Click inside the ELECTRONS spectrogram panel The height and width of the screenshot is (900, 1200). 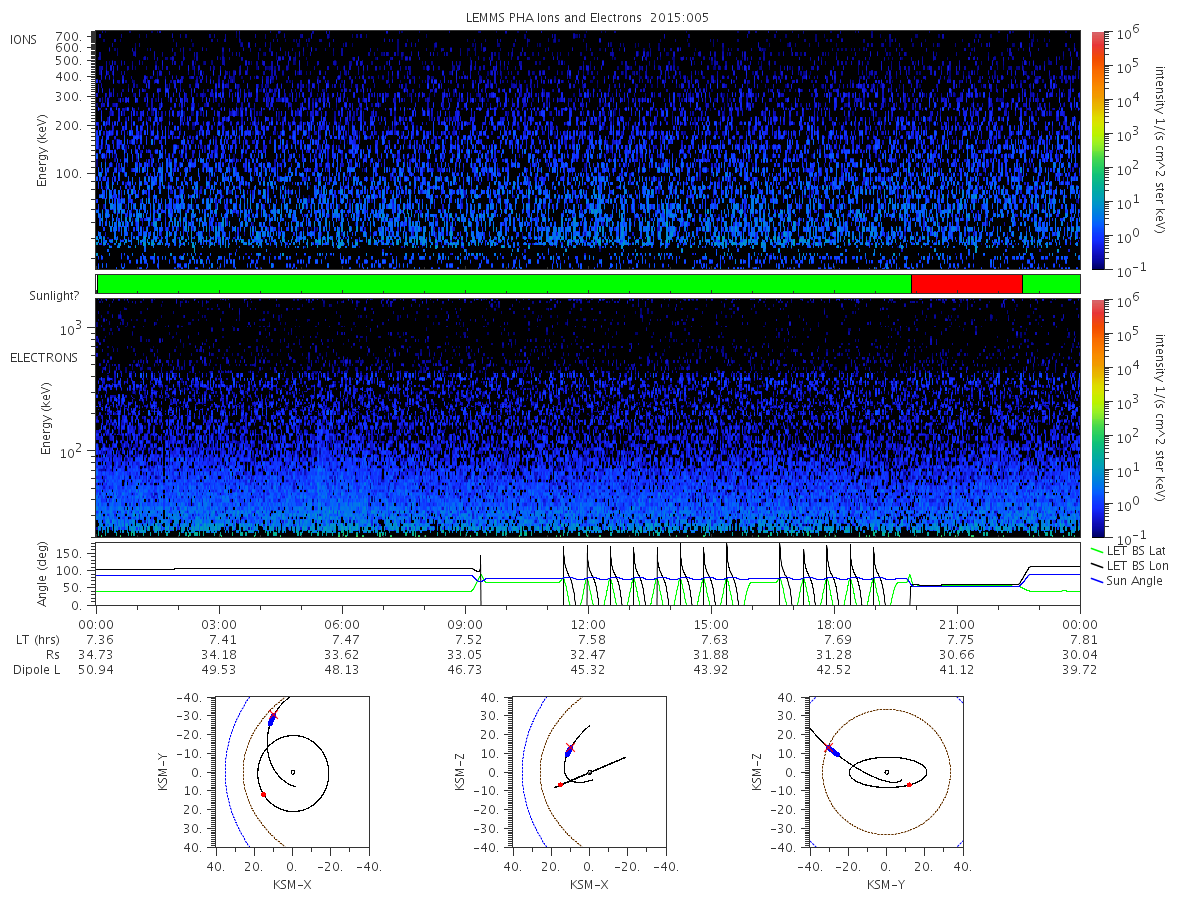[588, 418]
